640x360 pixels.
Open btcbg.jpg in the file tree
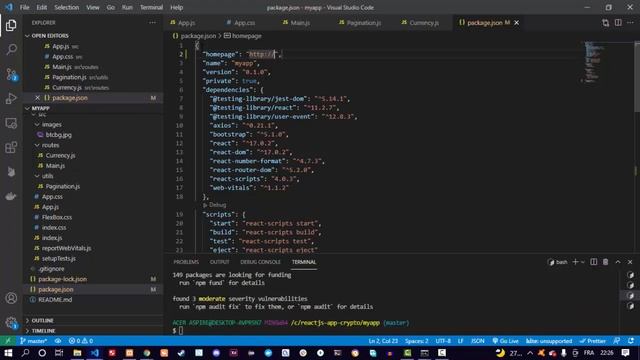(x=58, y=135)
